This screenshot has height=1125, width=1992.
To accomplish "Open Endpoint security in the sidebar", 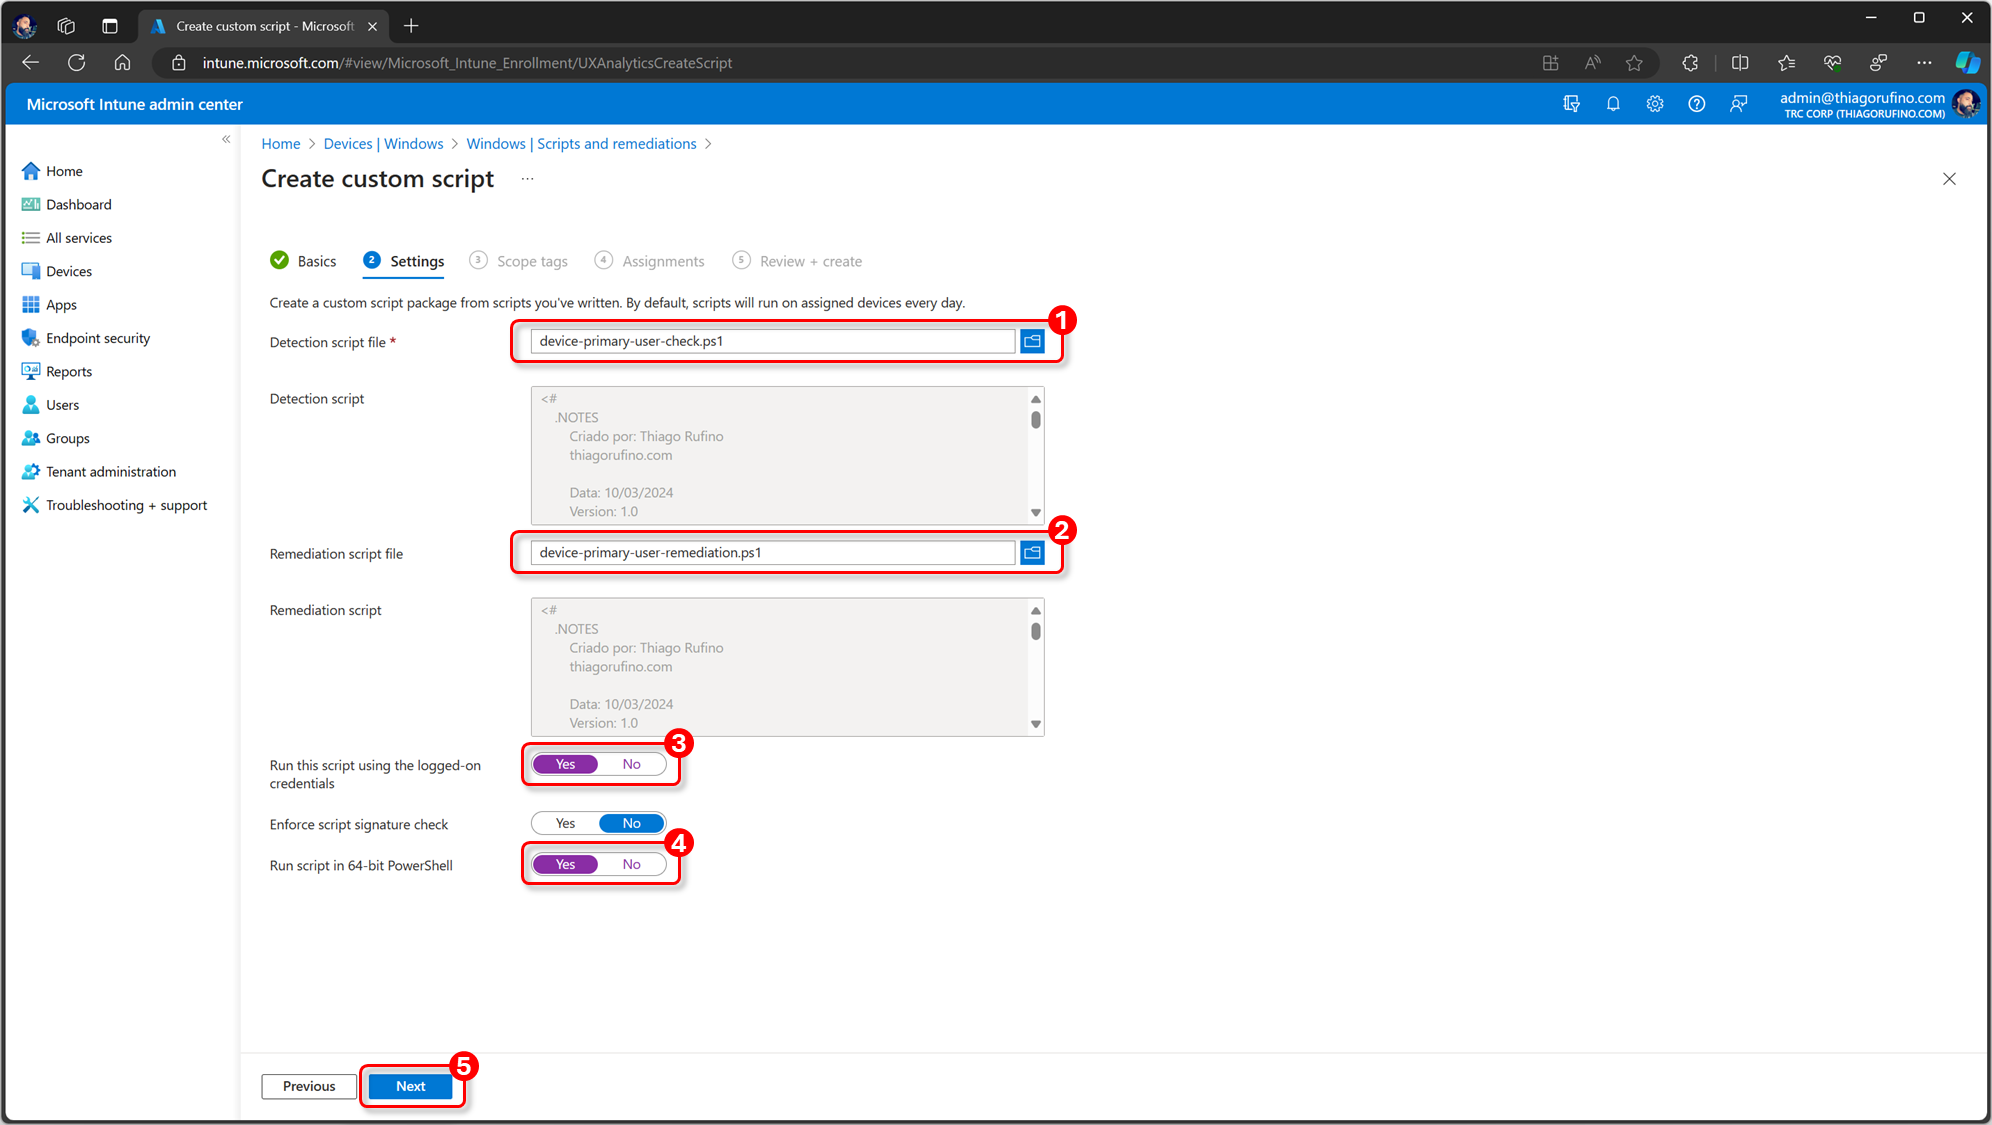I will [86, 338].
